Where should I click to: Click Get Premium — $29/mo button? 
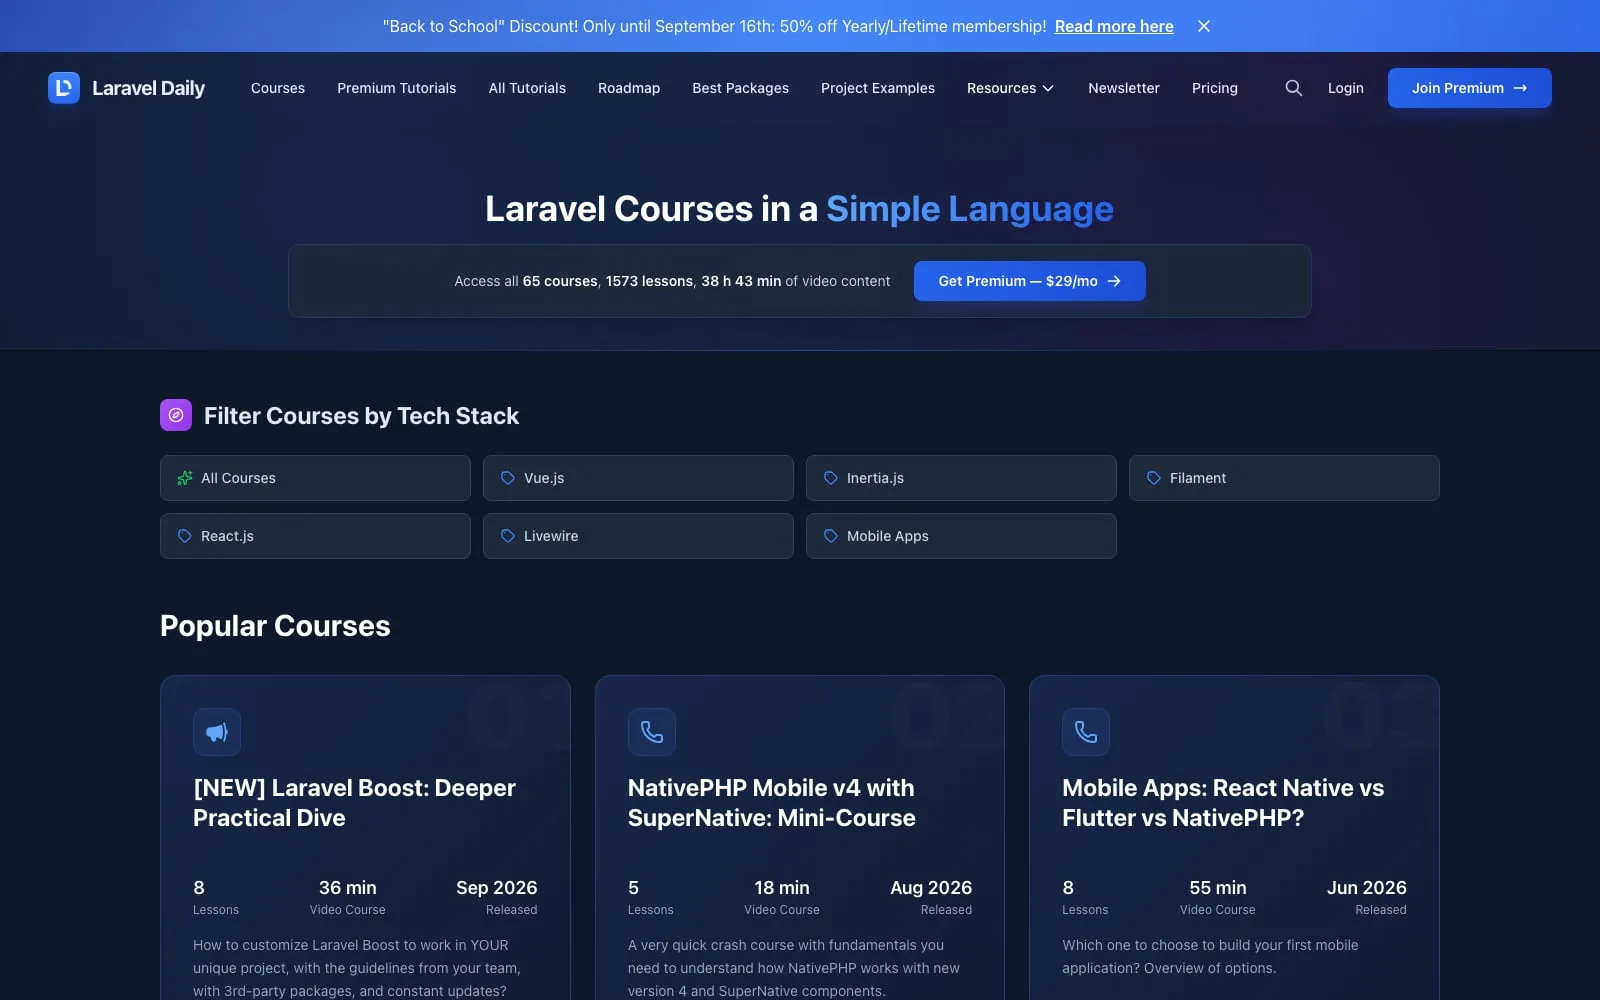(x=1030, y=281)
